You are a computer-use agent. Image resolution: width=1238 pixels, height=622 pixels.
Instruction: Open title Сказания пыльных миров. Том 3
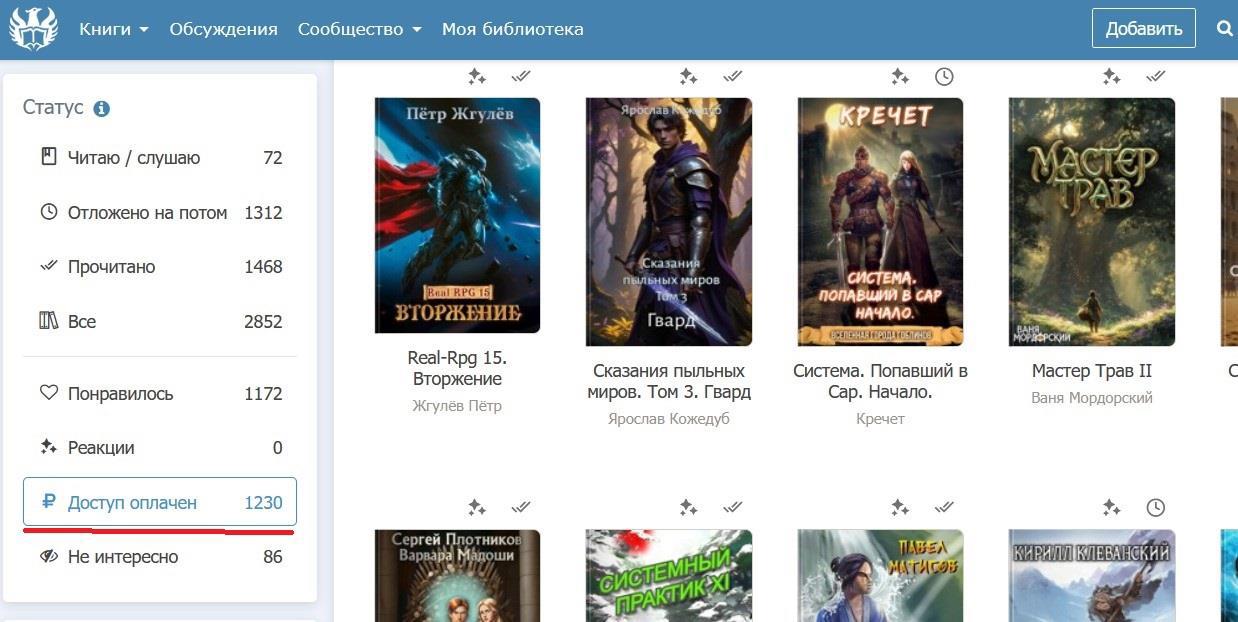point(669,381)
